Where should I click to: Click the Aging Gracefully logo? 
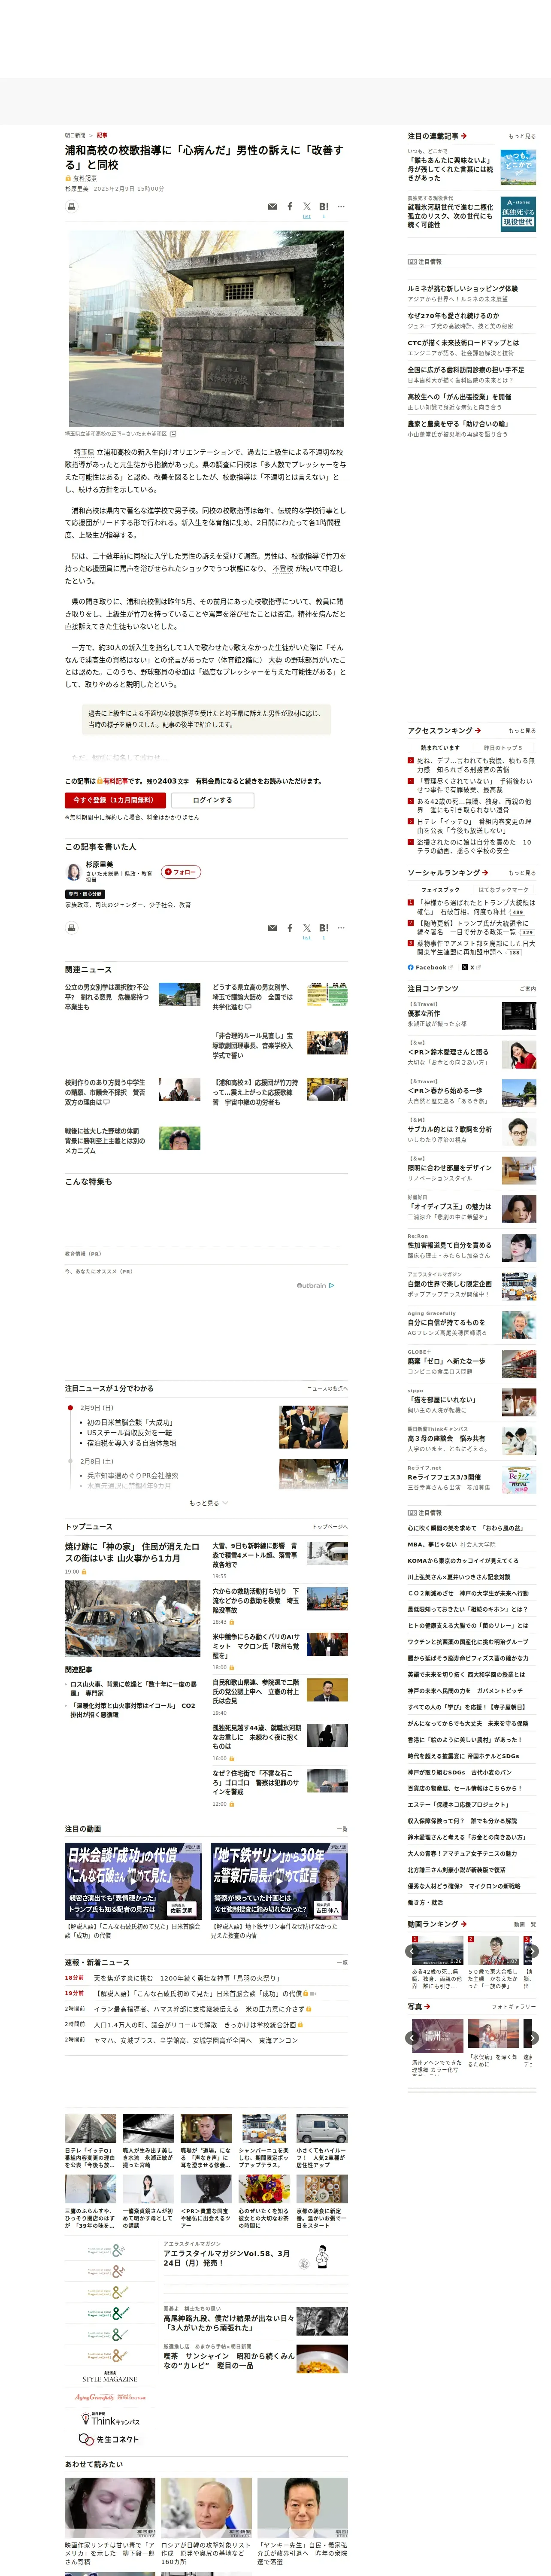110,2397
